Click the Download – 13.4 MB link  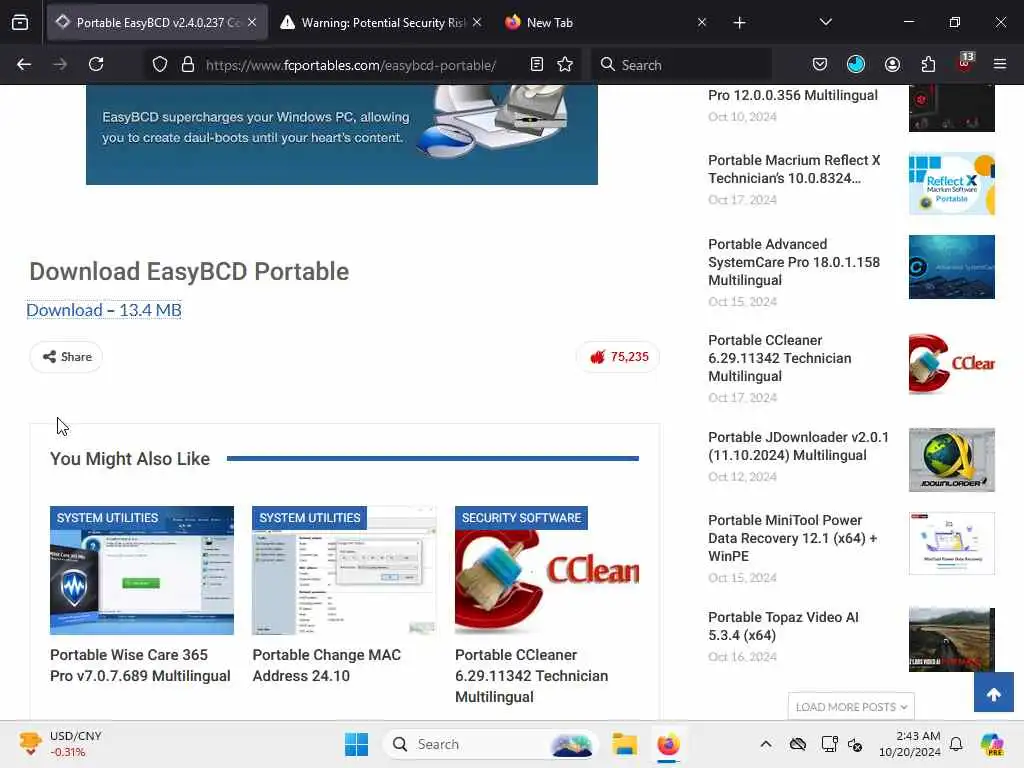tap(104, 310)
